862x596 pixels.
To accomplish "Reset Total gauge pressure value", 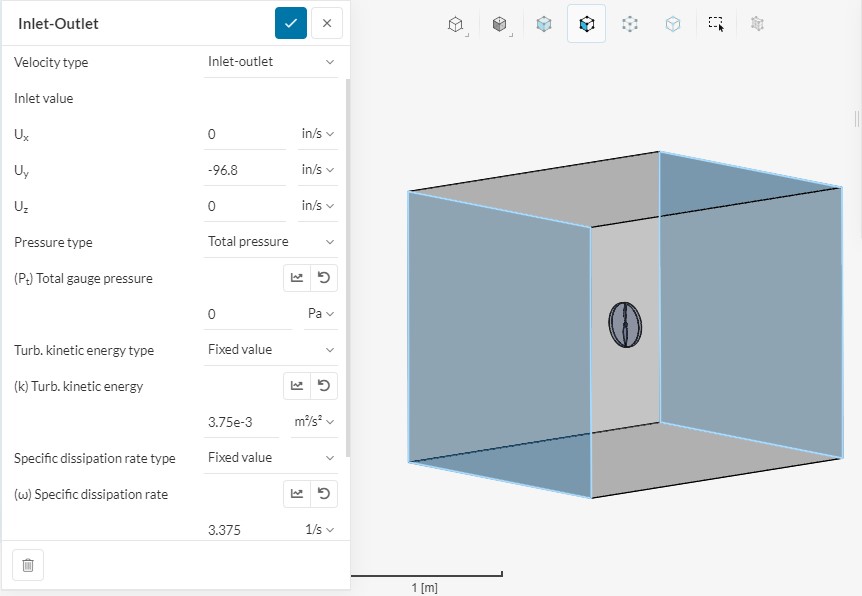I will (x=324, y=278).
